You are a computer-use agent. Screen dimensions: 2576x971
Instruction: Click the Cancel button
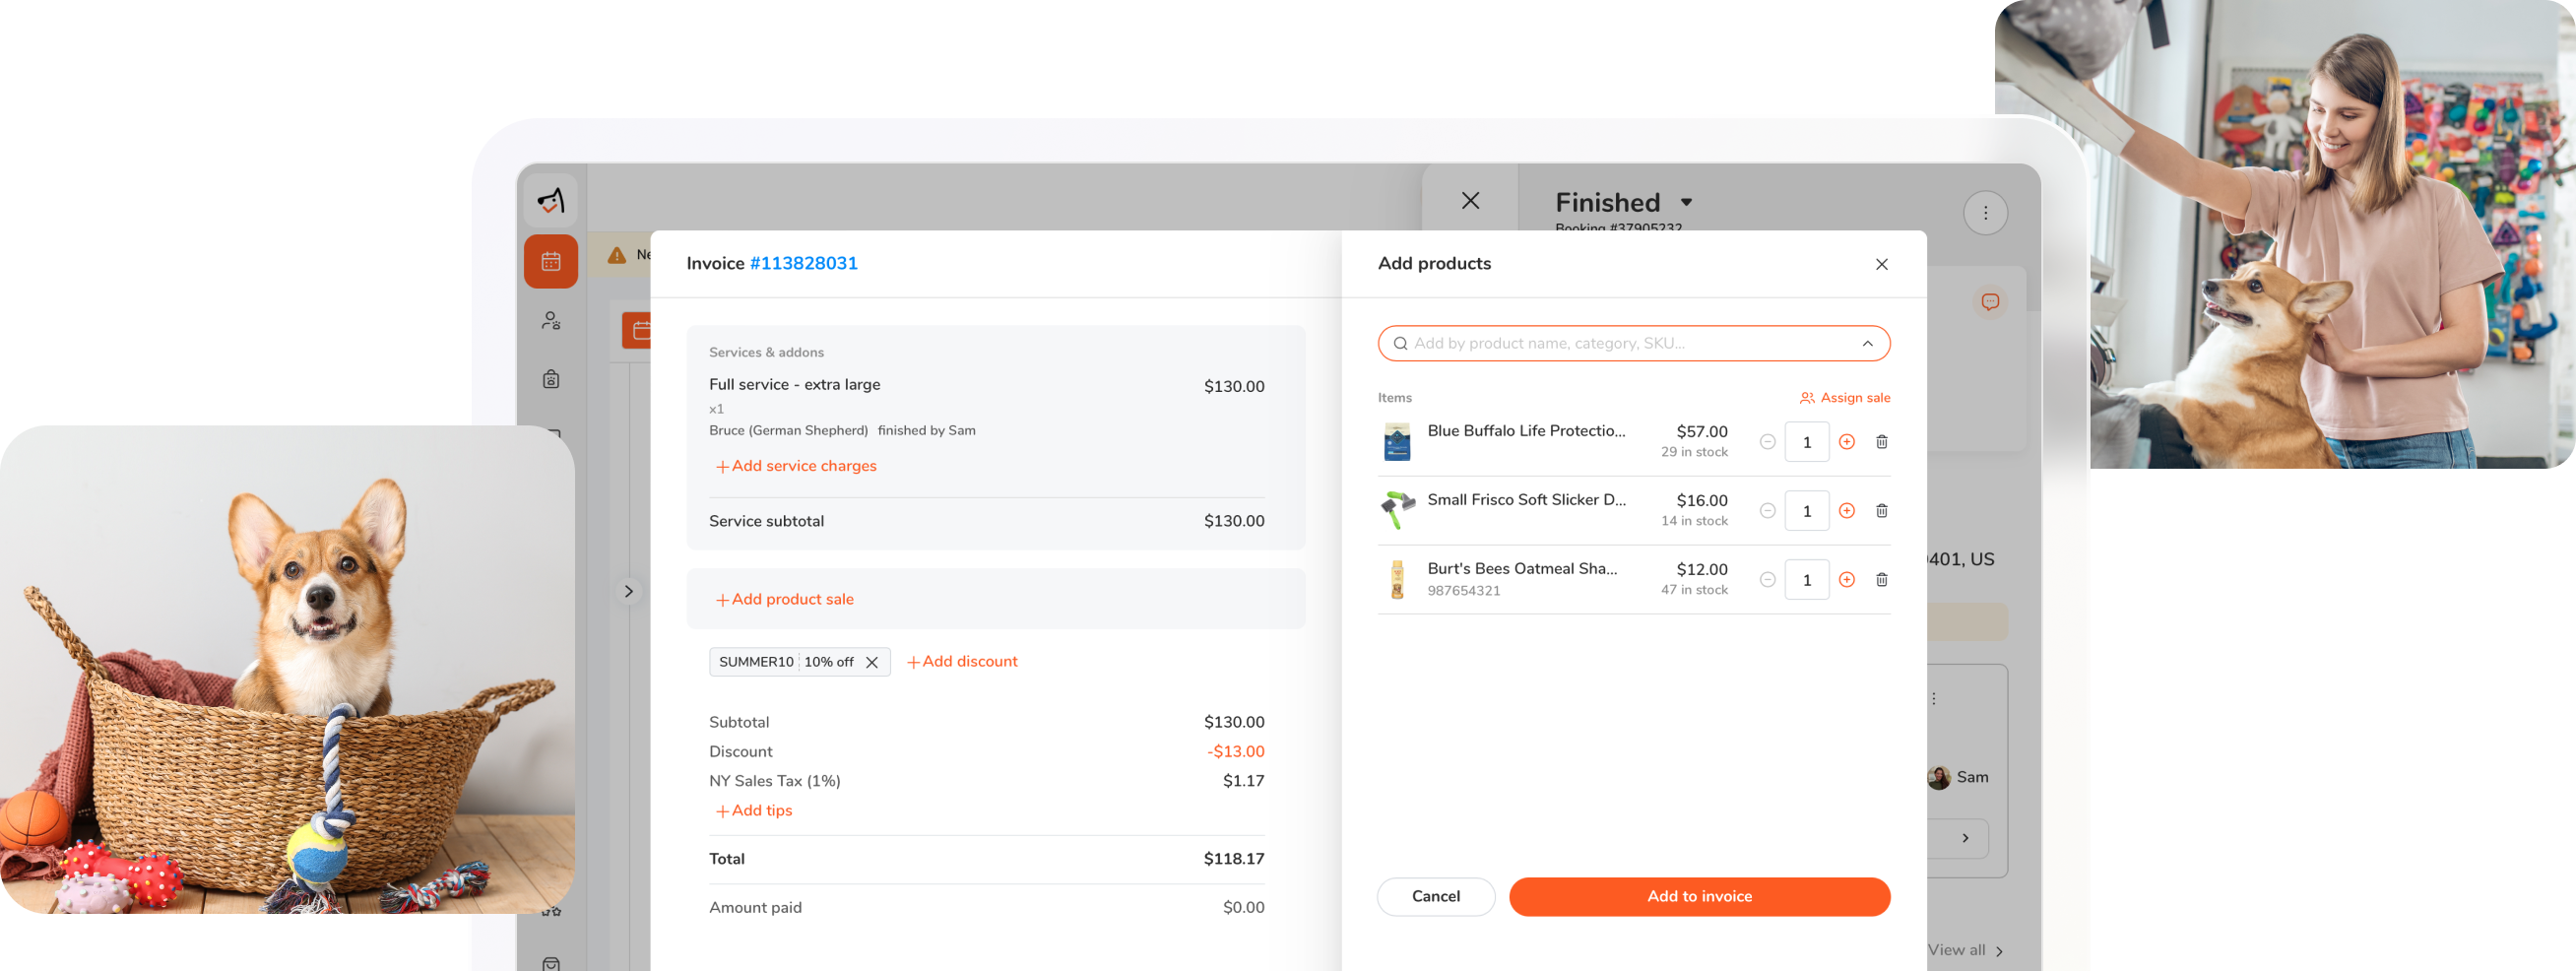tap(1435, 897)
